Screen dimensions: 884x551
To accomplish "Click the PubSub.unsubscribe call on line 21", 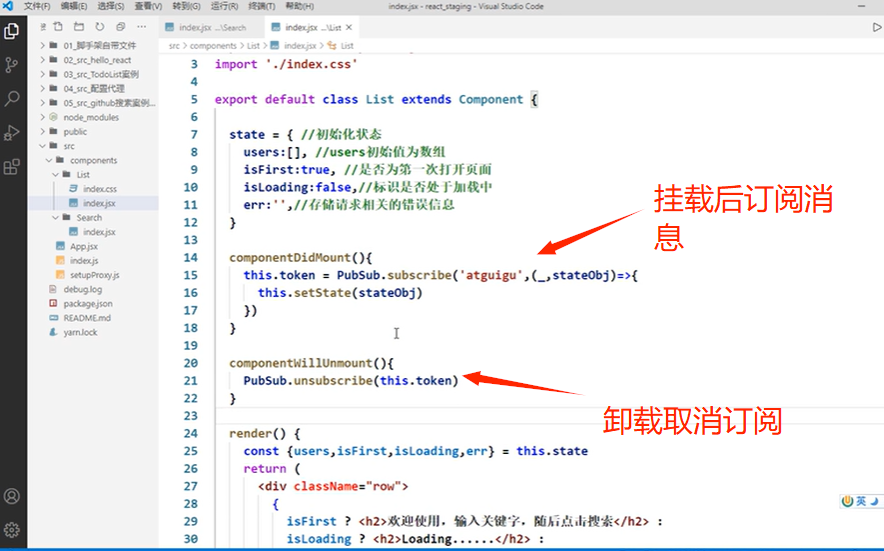I will point(351,381).
